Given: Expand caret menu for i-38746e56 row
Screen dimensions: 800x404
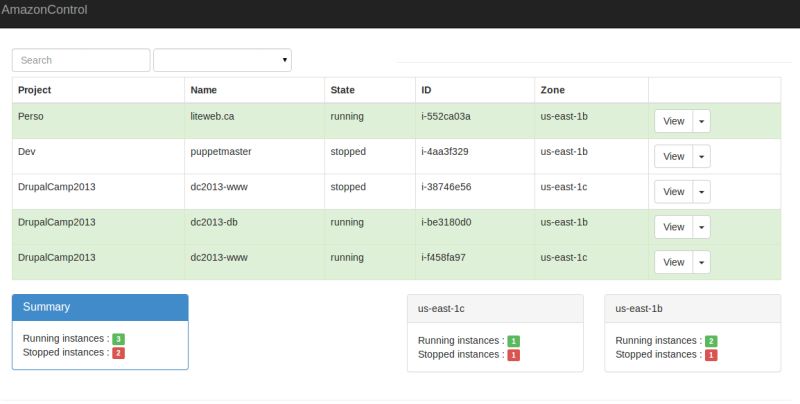Looking at the screenshot, I should (702, 192).
